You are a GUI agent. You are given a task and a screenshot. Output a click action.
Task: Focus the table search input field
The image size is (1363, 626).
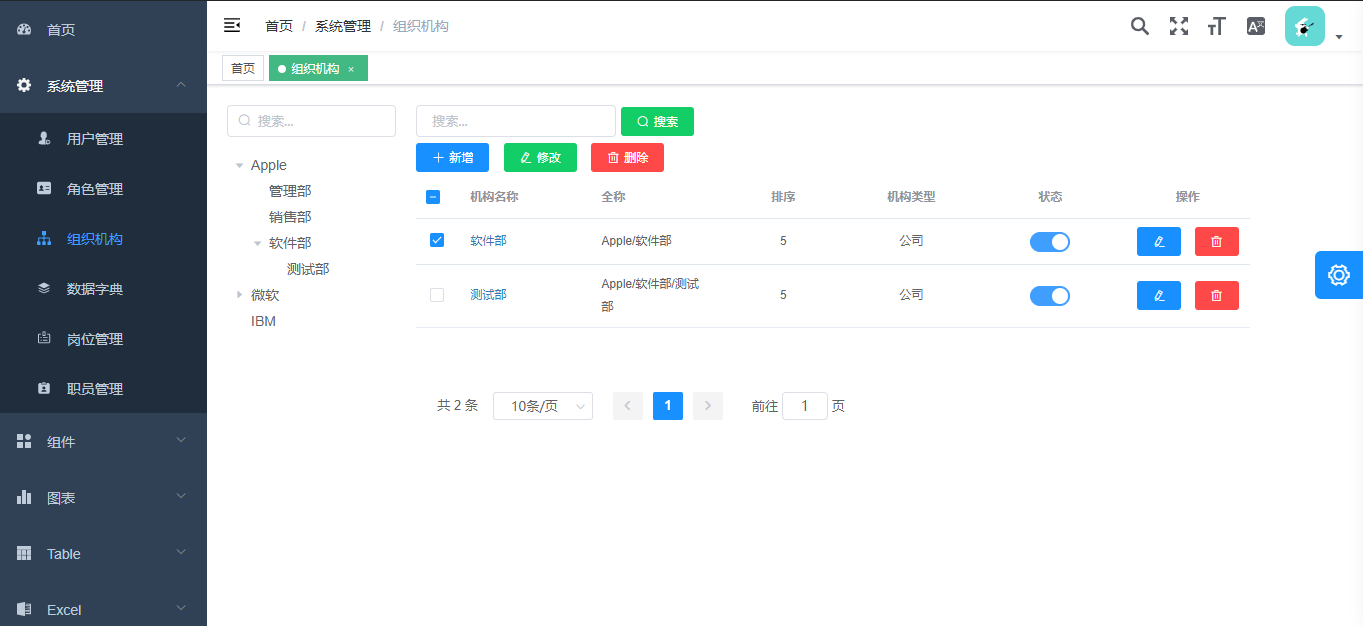(x=515, y=121)
